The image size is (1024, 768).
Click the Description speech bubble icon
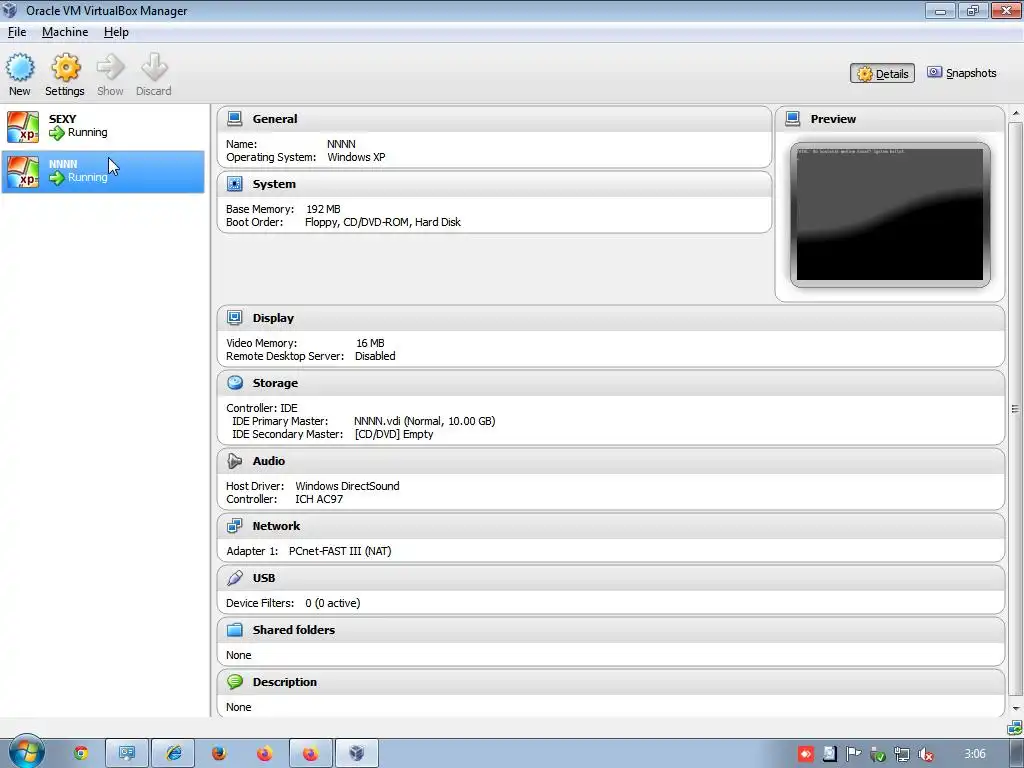(234, 682)
